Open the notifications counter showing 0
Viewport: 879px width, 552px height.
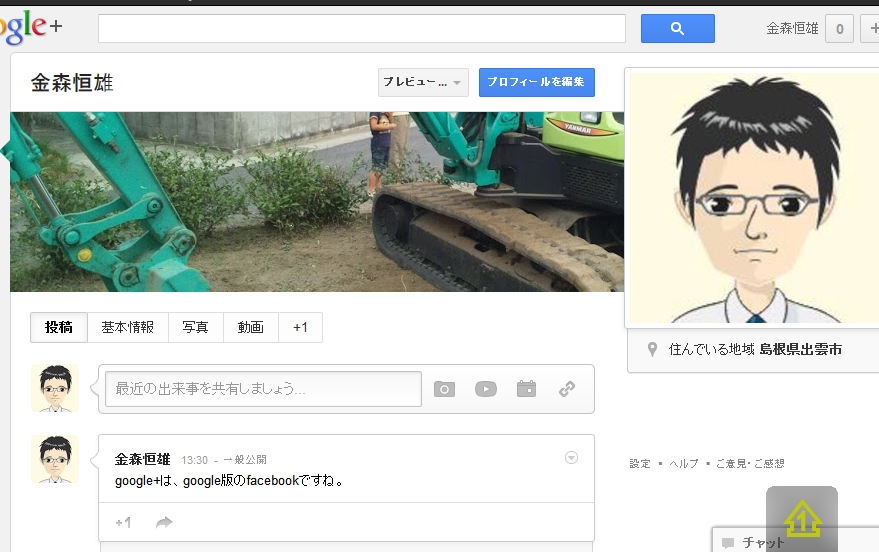[x=838, y=29]
